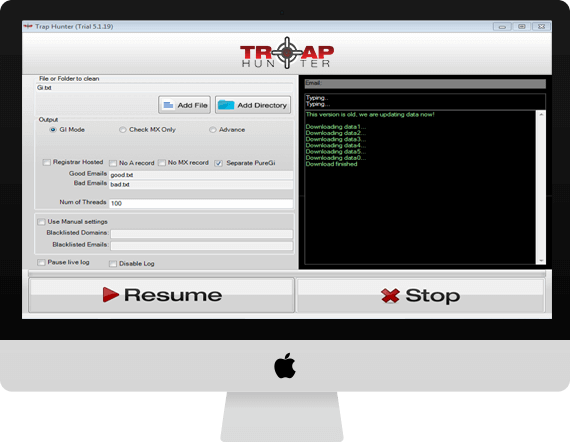
Task: Click the red play icon on Resume
Action: tap(111, 294)
